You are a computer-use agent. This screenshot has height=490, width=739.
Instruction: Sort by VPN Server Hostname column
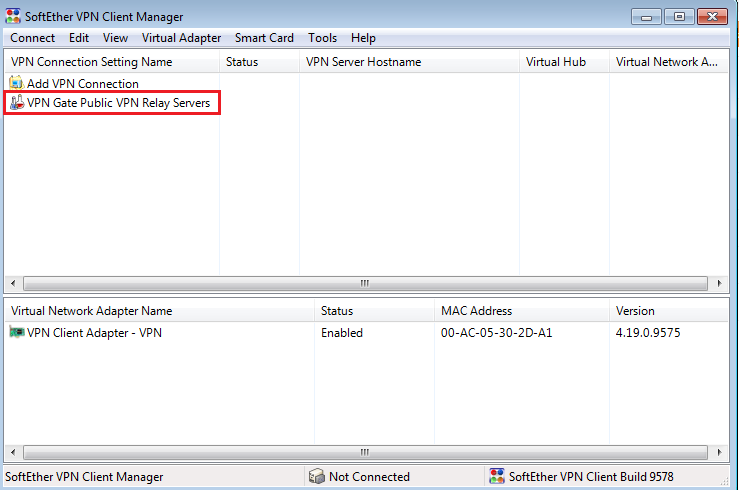pos(409,62)
